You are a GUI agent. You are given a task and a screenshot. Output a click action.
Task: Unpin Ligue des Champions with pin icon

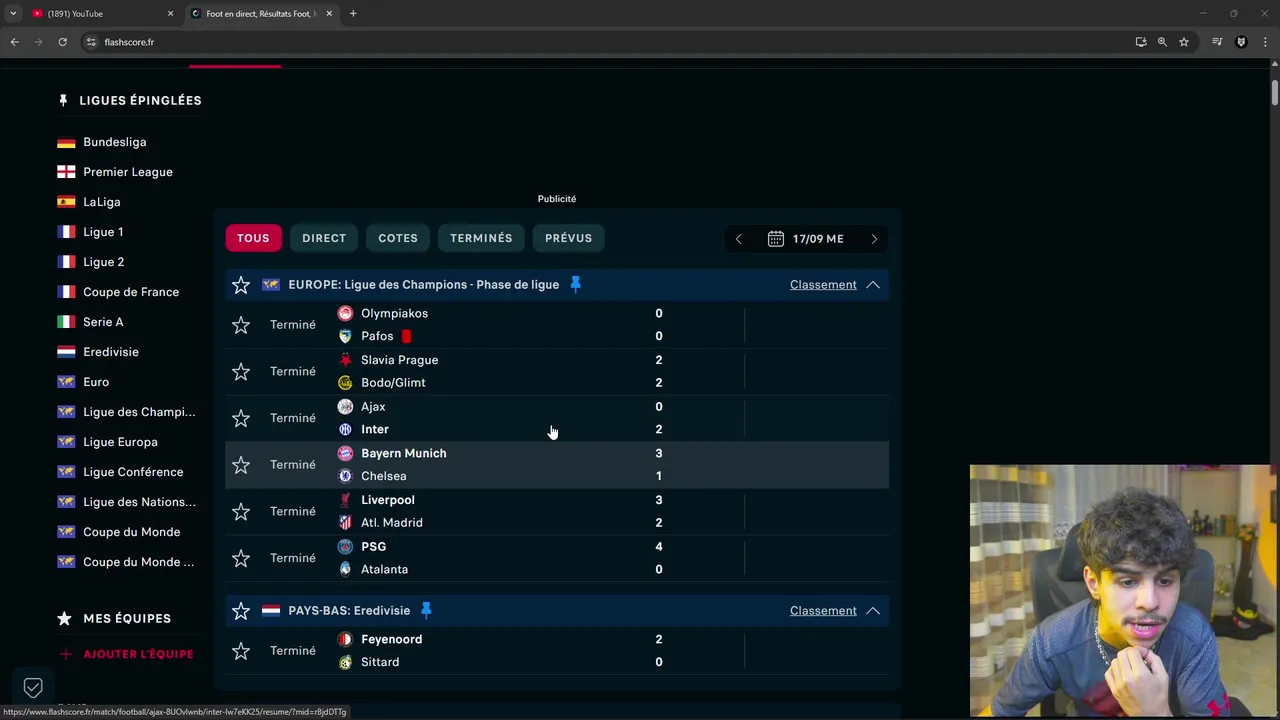[575, 285]
